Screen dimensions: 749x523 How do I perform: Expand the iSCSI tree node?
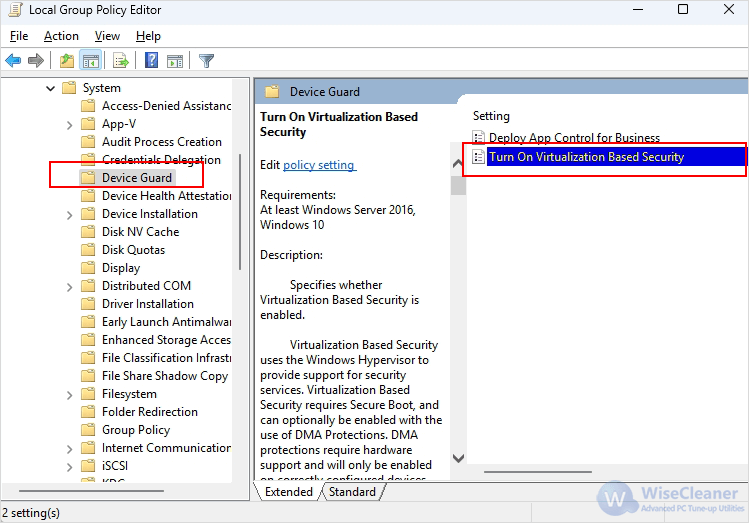pos(70,467)
